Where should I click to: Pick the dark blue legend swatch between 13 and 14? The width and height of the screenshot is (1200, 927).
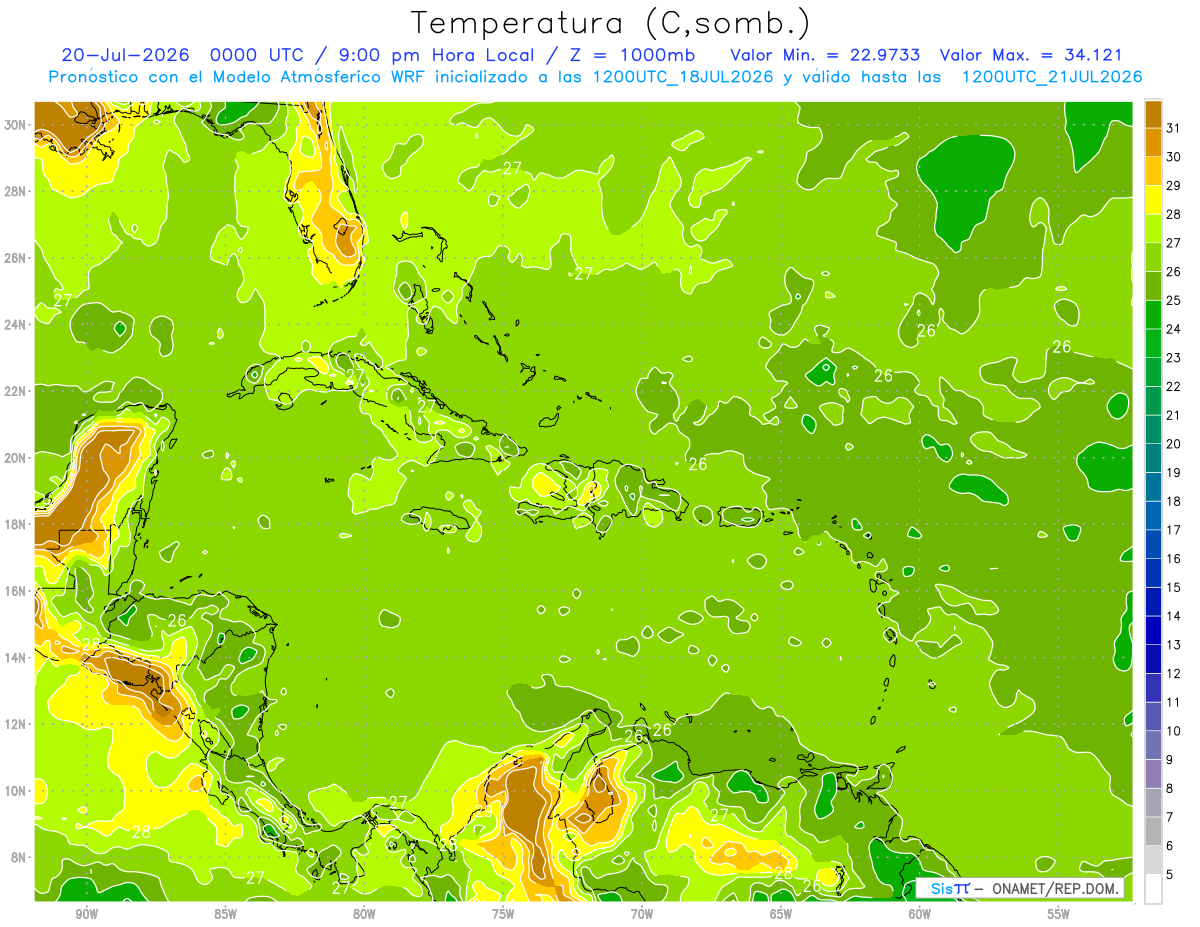click(1153, 631)
